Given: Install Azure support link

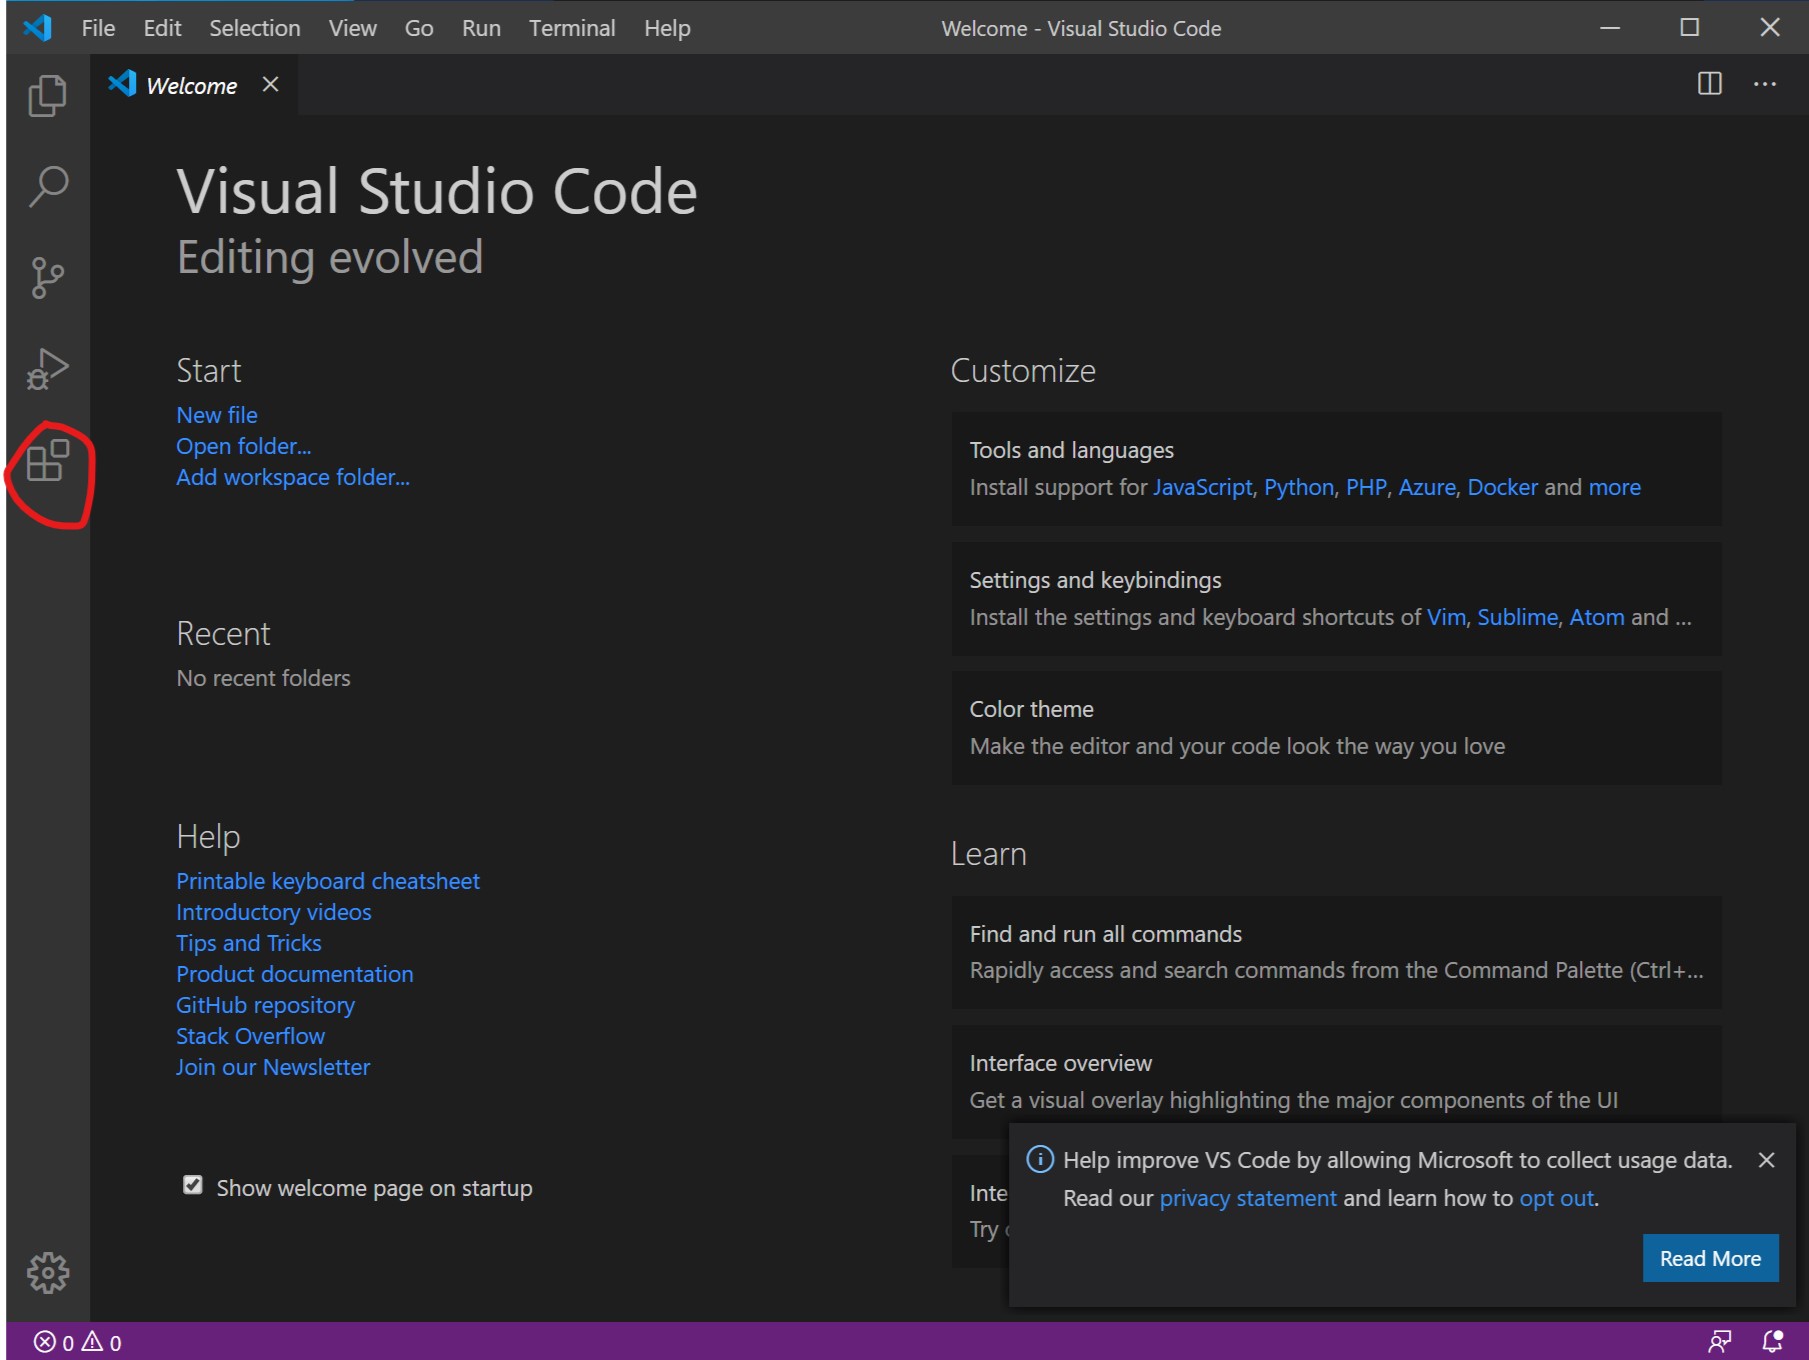Looking at the screenshot, I should pyautogui.click(x=1427, y=487).
